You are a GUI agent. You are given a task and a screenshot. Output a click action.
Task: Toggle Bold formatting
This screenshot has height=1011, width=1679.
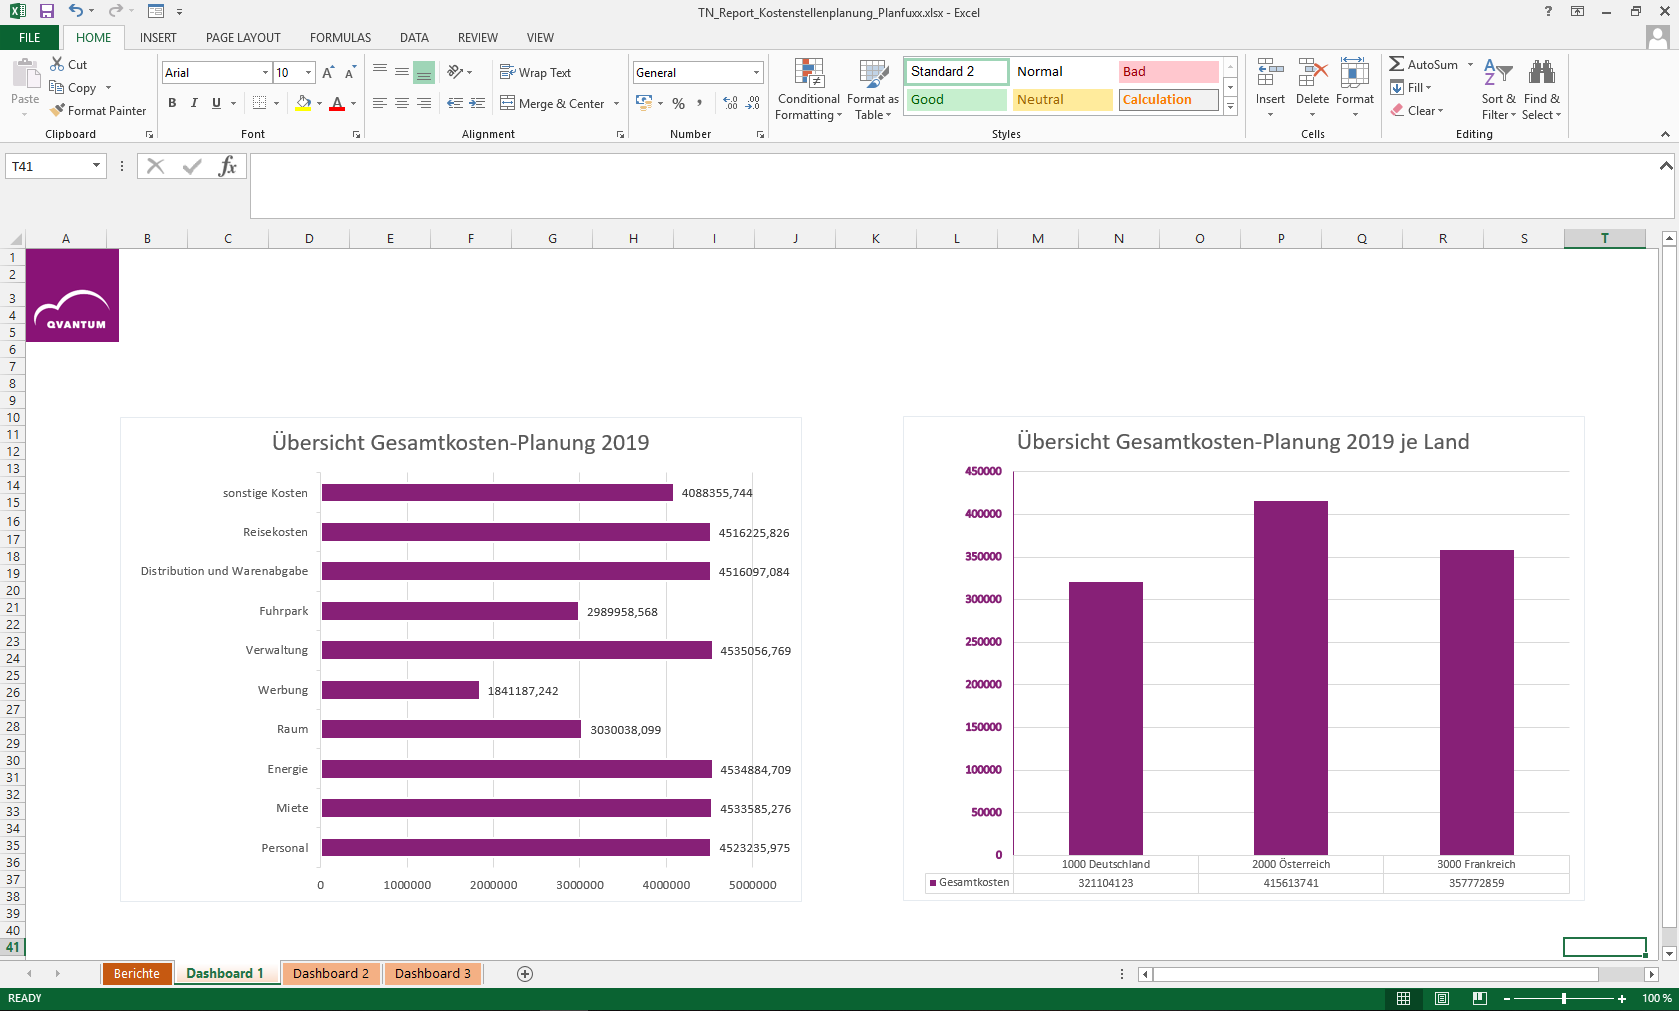click(172, 103)
